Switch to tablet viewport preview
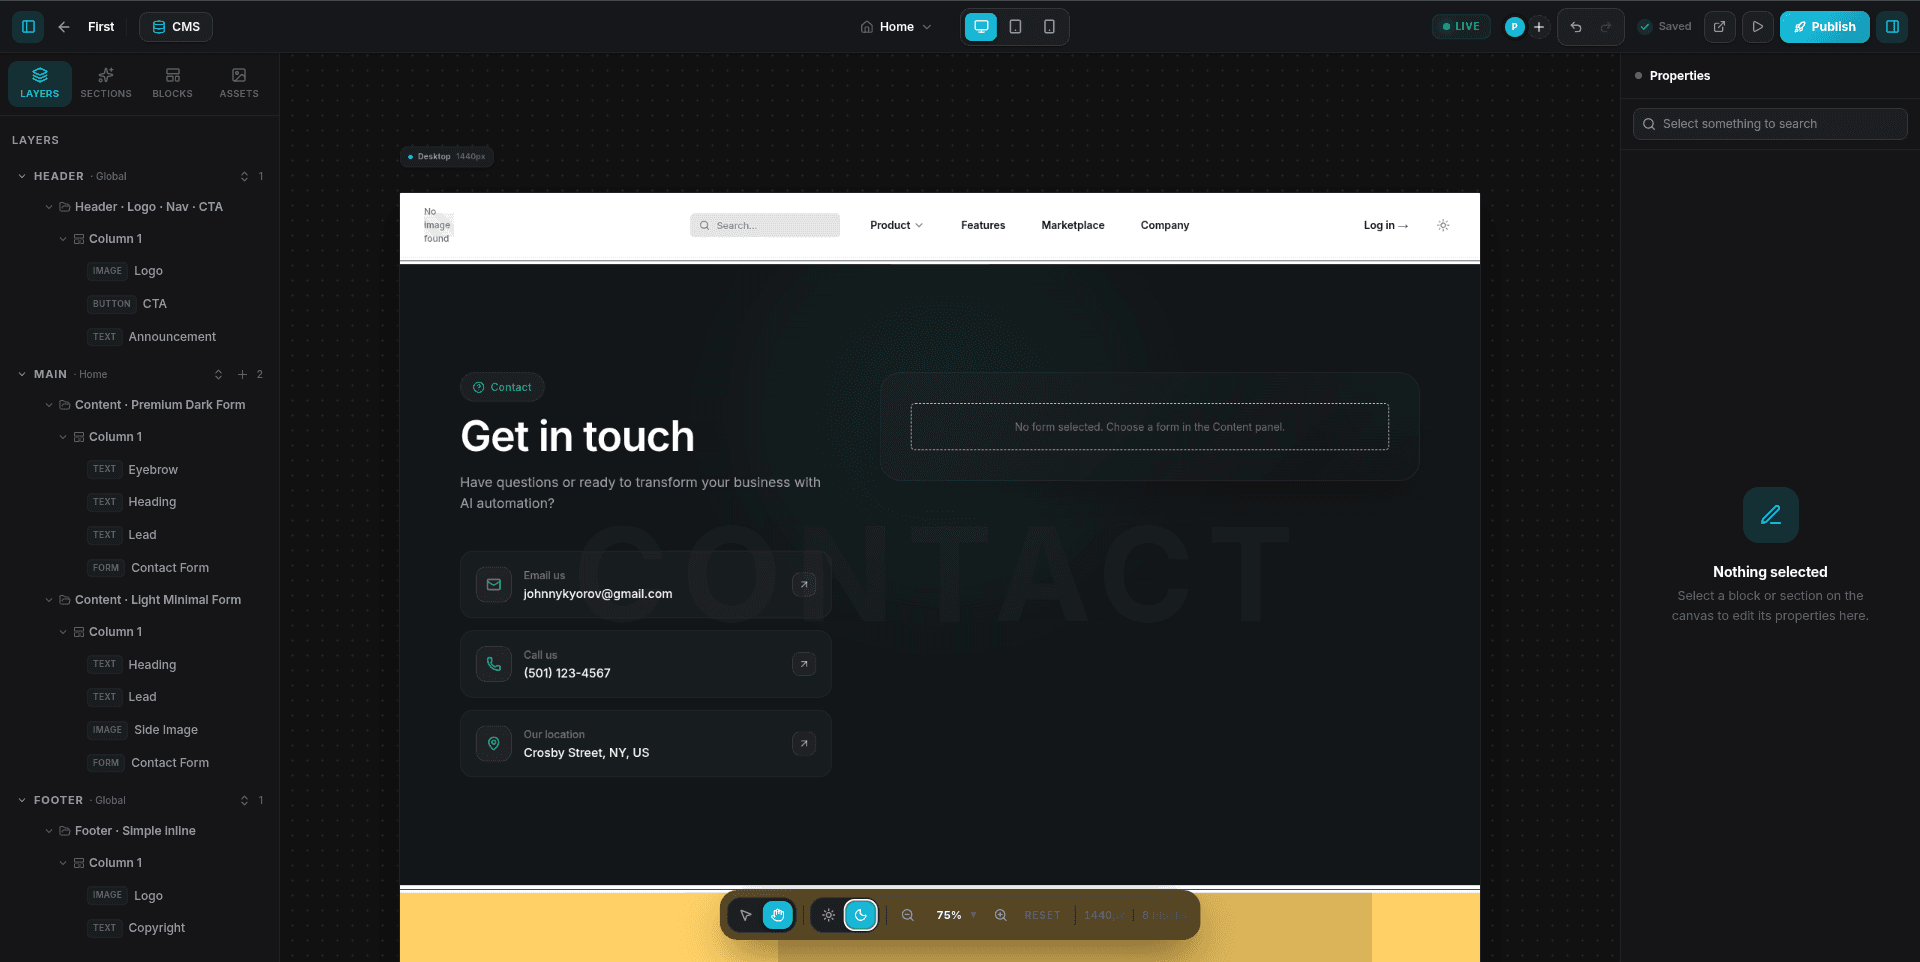Viewport: 1920px width, 962px height. click(x=1015, y=27)
